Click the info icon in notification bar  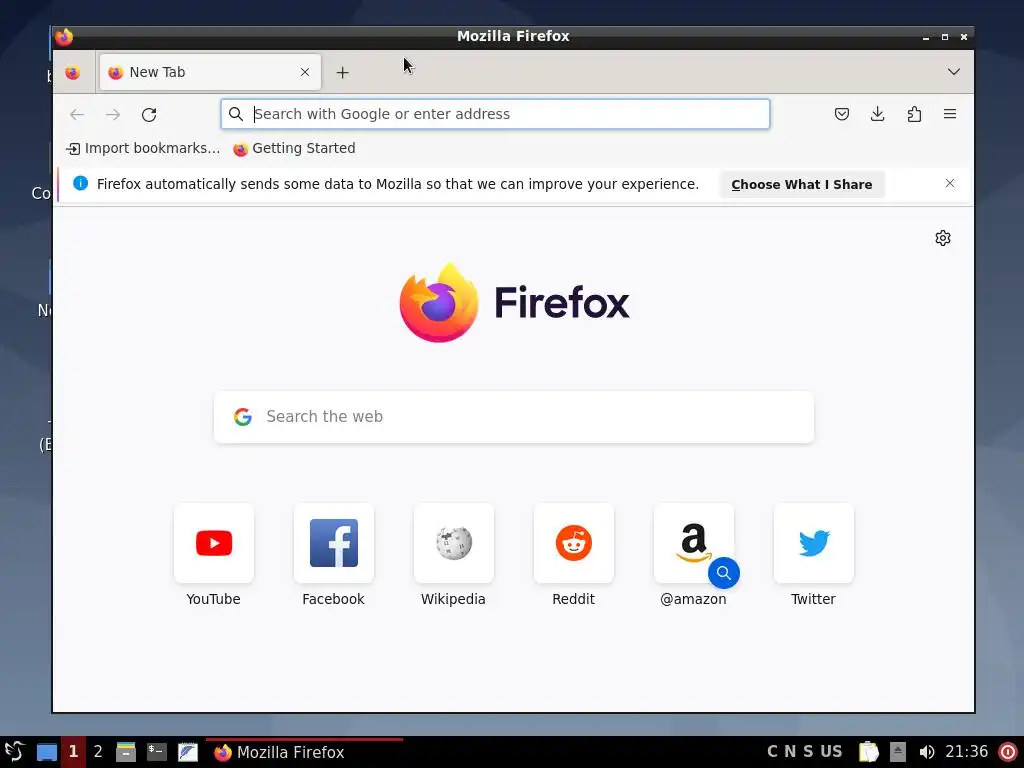80,183
